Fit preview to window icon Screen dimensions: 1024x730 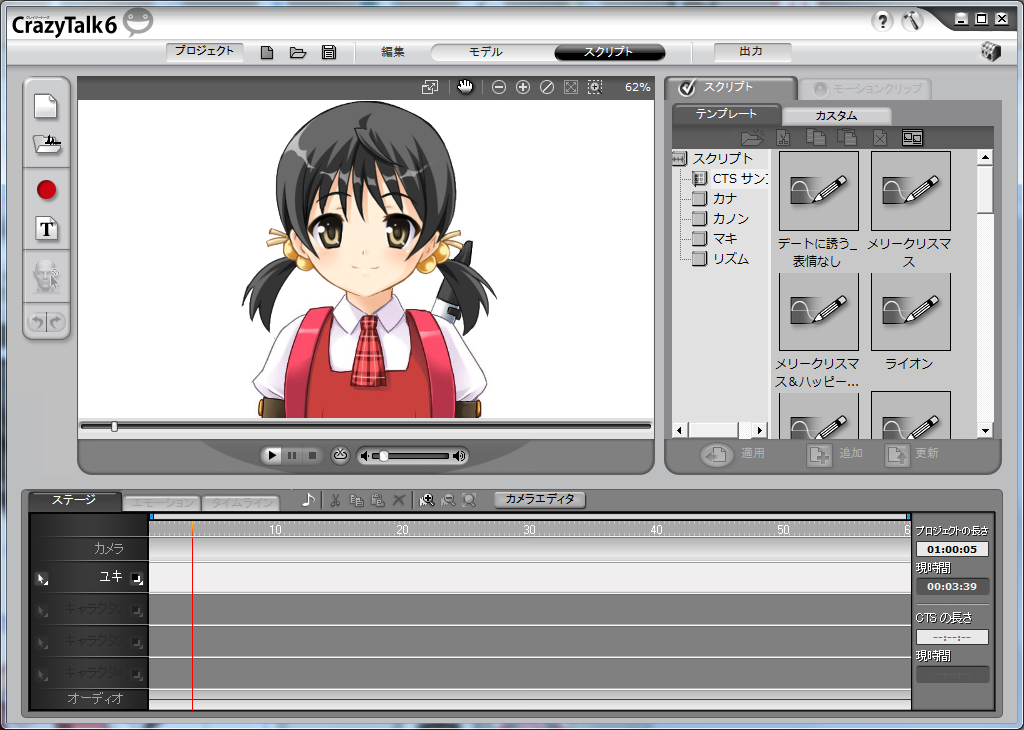pos(571,87)
